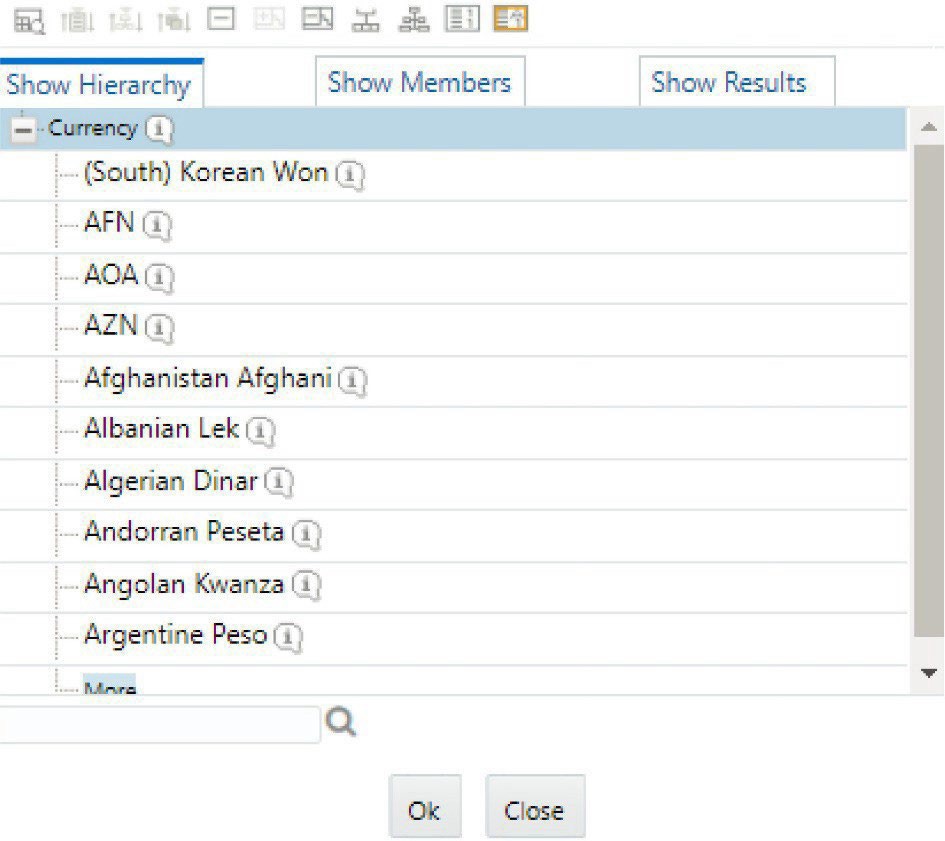
Task: Open info icon beside (South) Korean Won
Action: (x=350, y=175)
